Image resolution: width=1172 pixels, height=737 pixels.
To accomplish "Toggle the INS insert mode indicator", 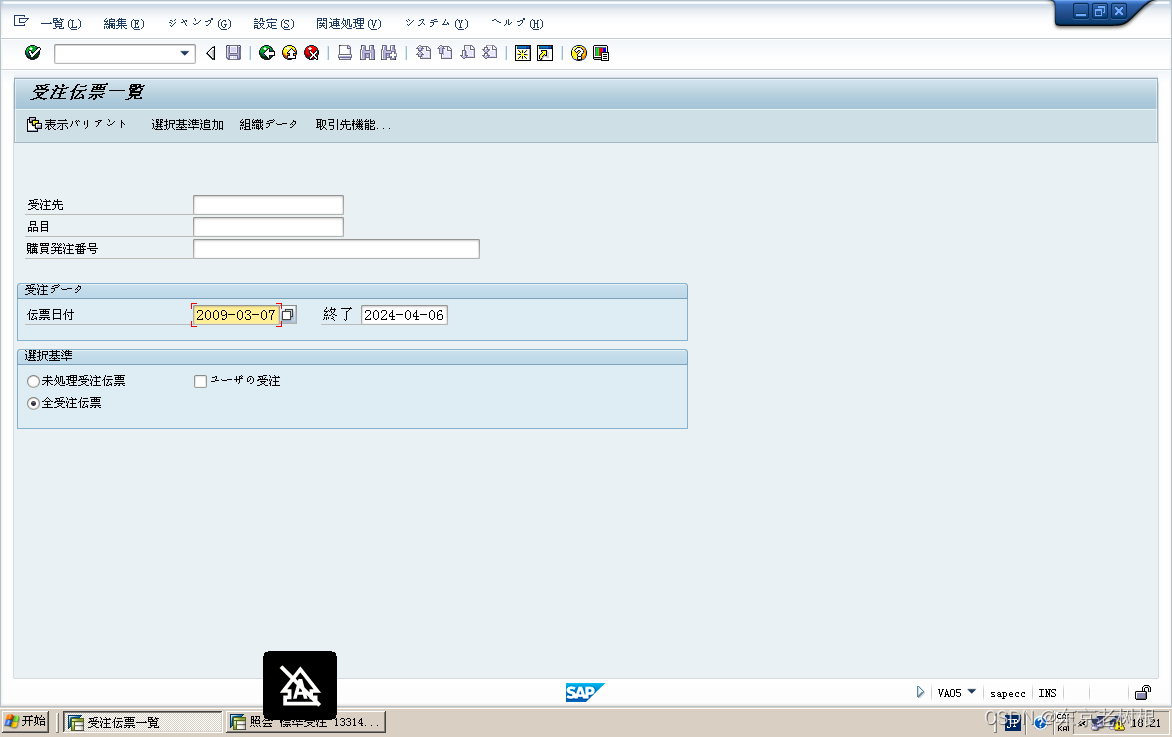I will tap(1047, 693).
